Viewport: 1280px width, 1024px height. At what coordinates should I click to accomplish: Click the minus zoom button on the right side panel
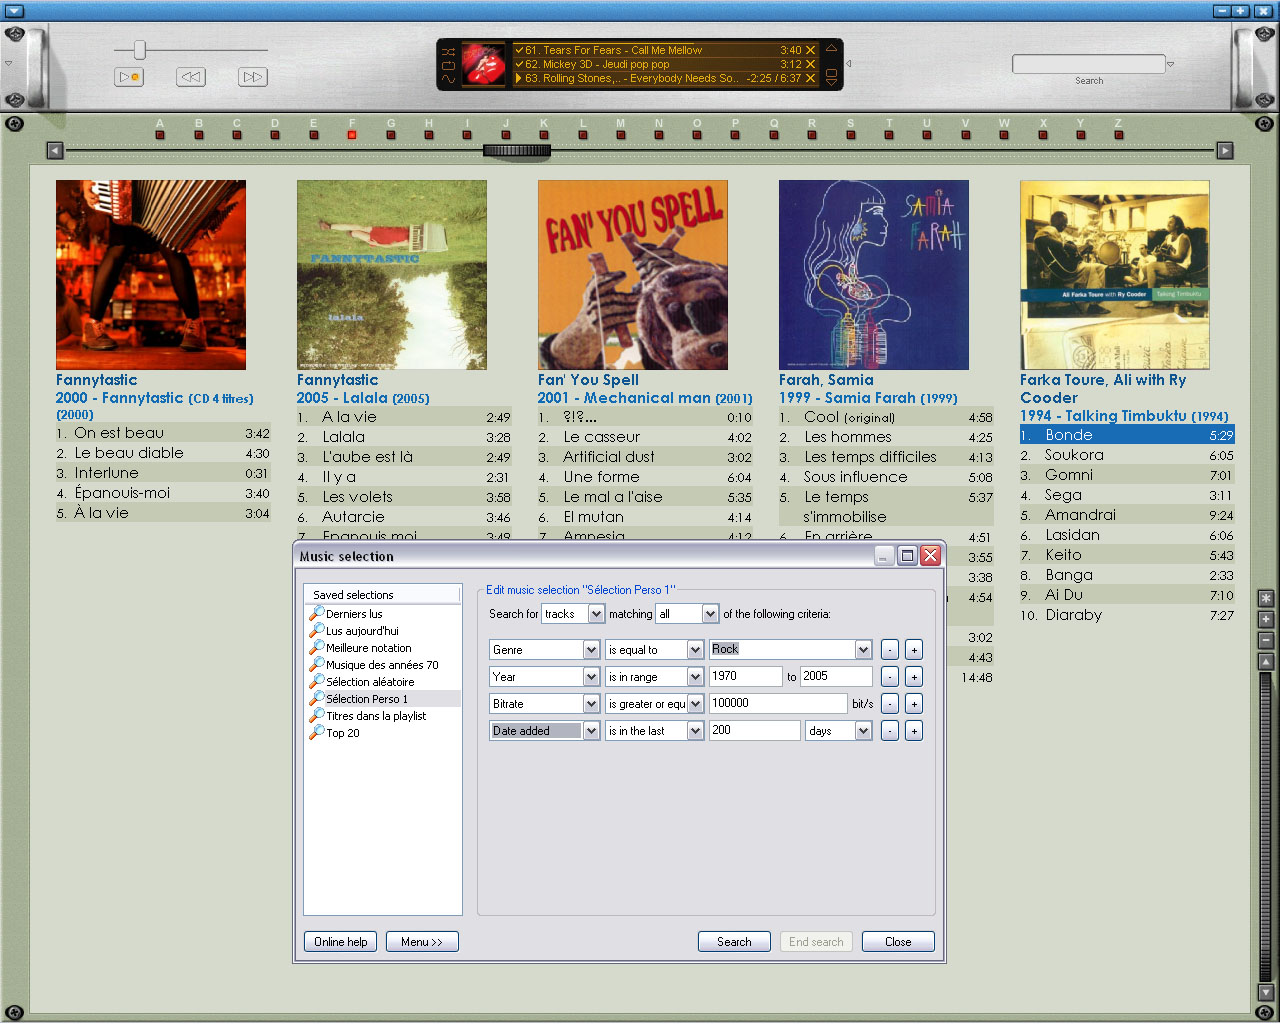point(1266,640)
